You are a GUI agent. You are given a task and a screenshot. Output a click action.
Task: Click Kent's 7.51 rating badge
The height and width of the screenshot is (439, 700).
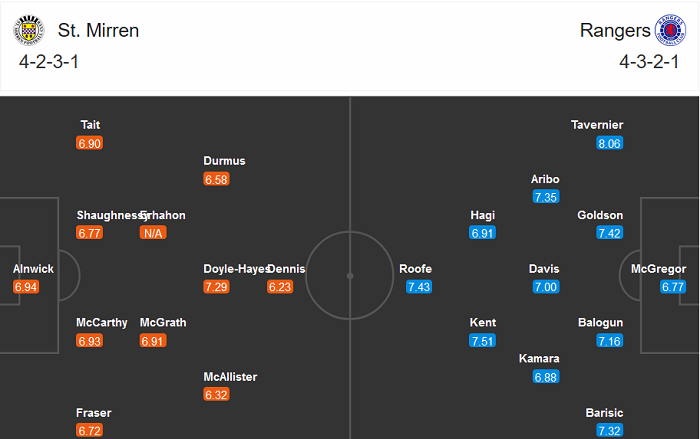(483, 341)
